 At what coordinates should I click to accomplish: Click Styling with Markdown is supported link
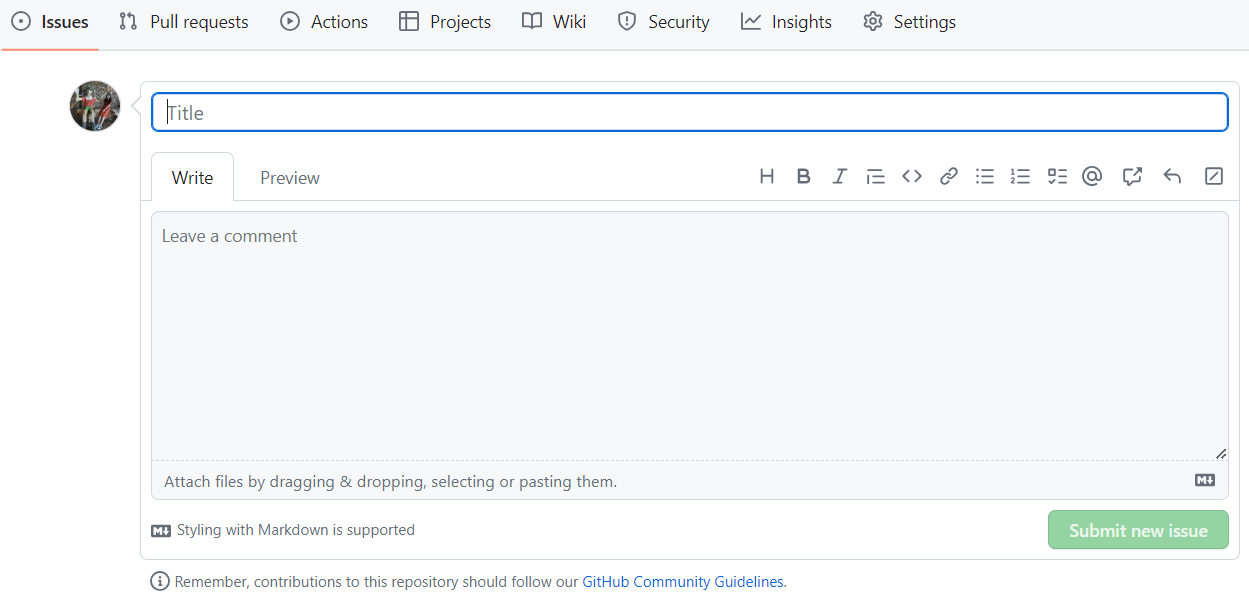click(283, 530)
